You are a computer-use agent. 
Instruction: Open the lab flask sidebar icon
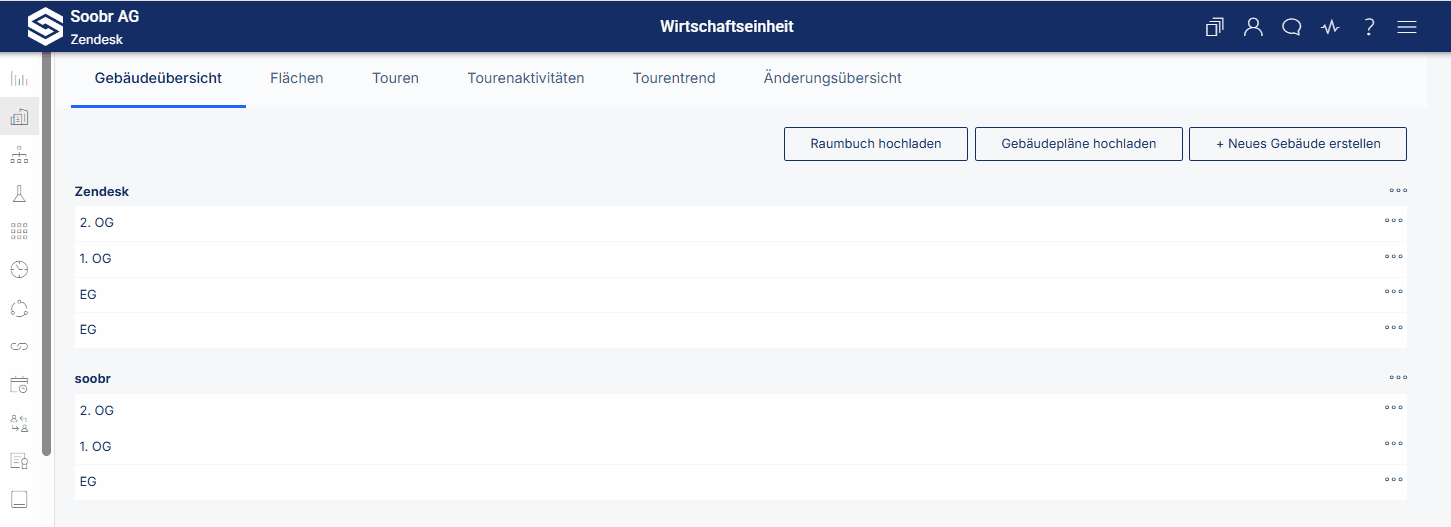(x=19, y=193)
